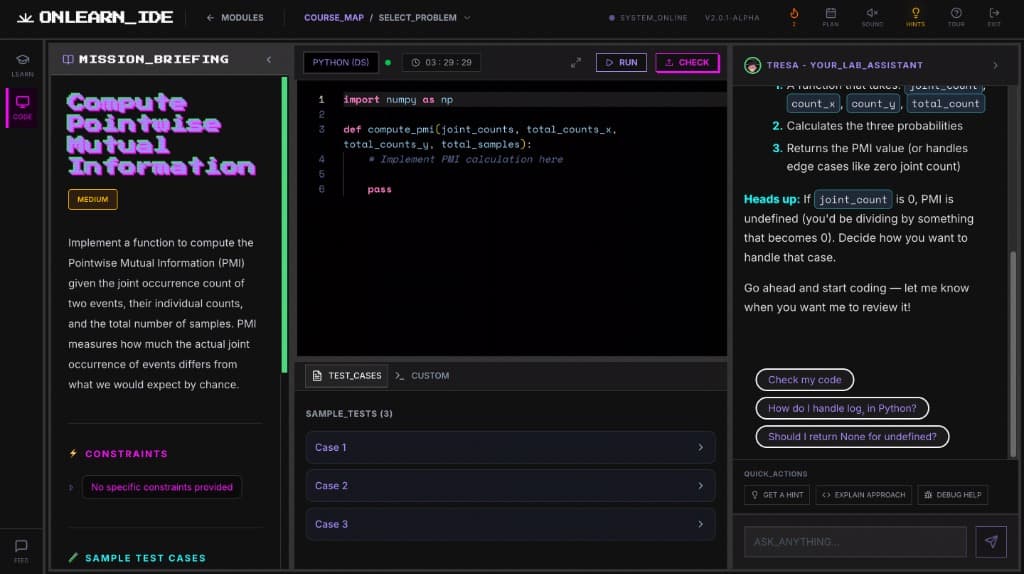Screen dimensions: 1024x574
Task: Click the Check button
Action: pos(687,62)
